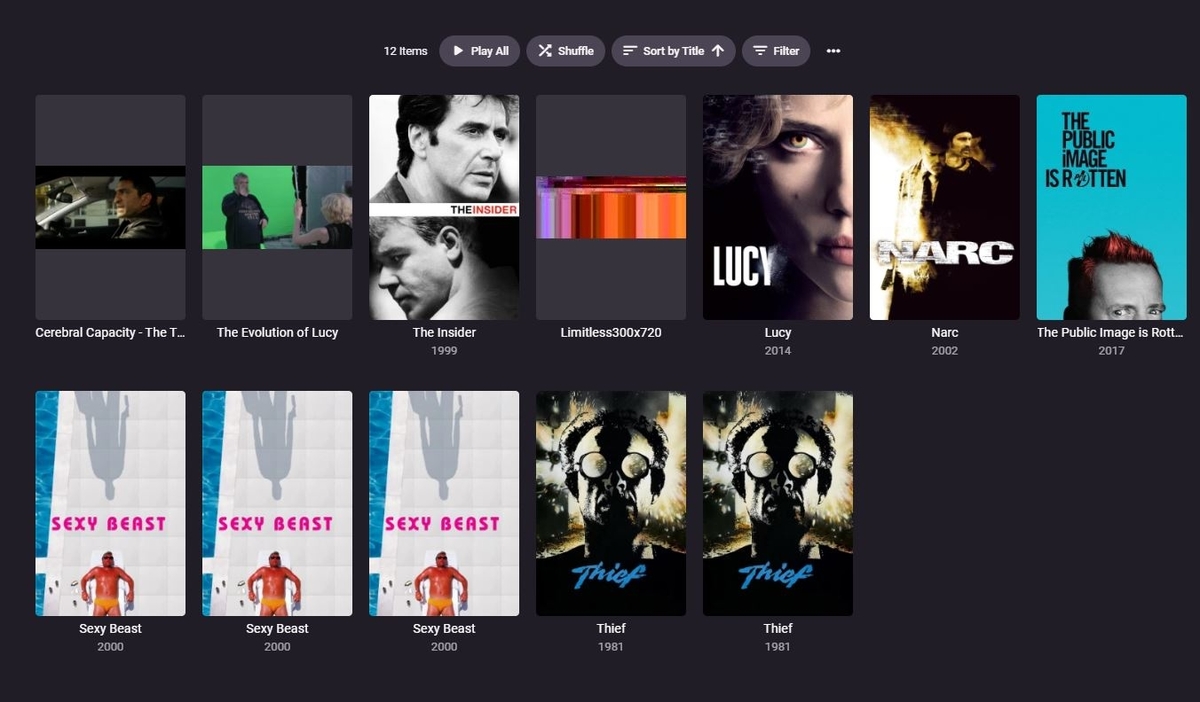Open The Evolution of Lucy thumbnail
Viewport: 1200px width, 702px height.
click(x=277, y=207)
